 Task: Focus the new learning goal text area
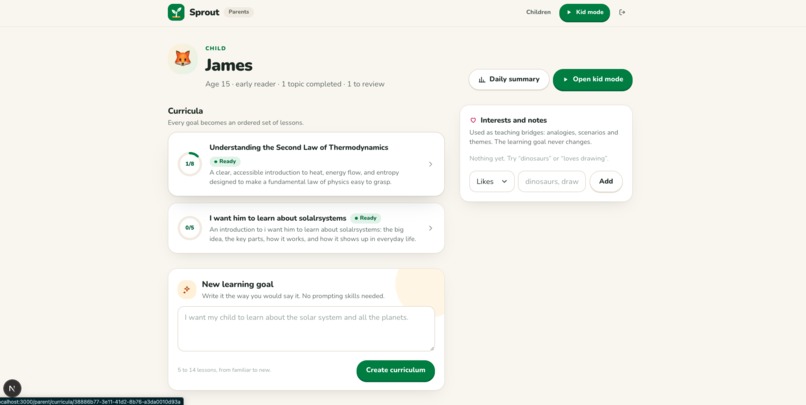tap(306, 329)
